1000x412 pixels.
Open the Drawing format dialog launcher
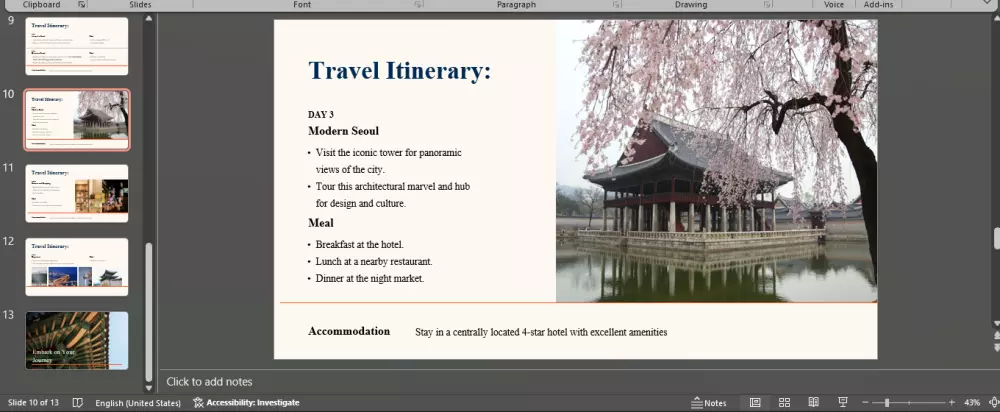tap(768, 4)
